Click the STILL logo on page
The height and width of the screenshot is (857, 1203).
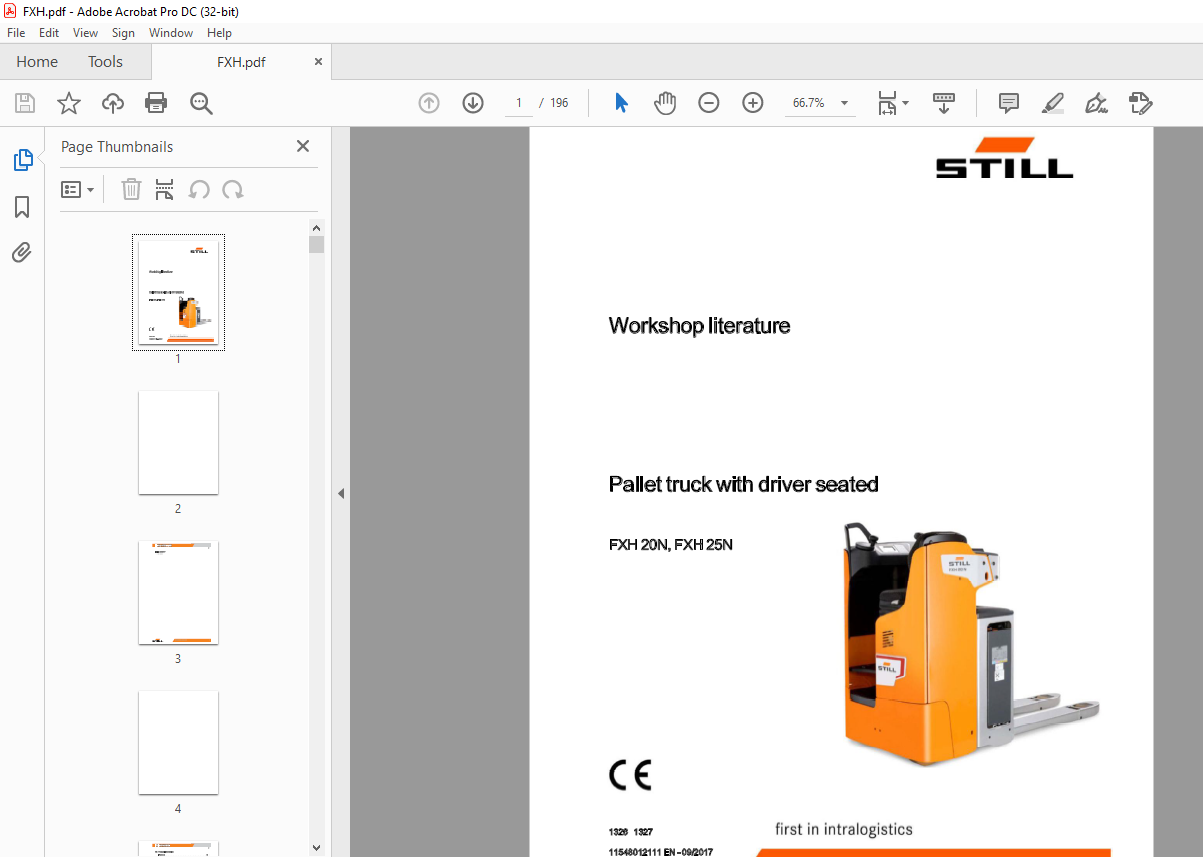click(x=1004, y=158)
